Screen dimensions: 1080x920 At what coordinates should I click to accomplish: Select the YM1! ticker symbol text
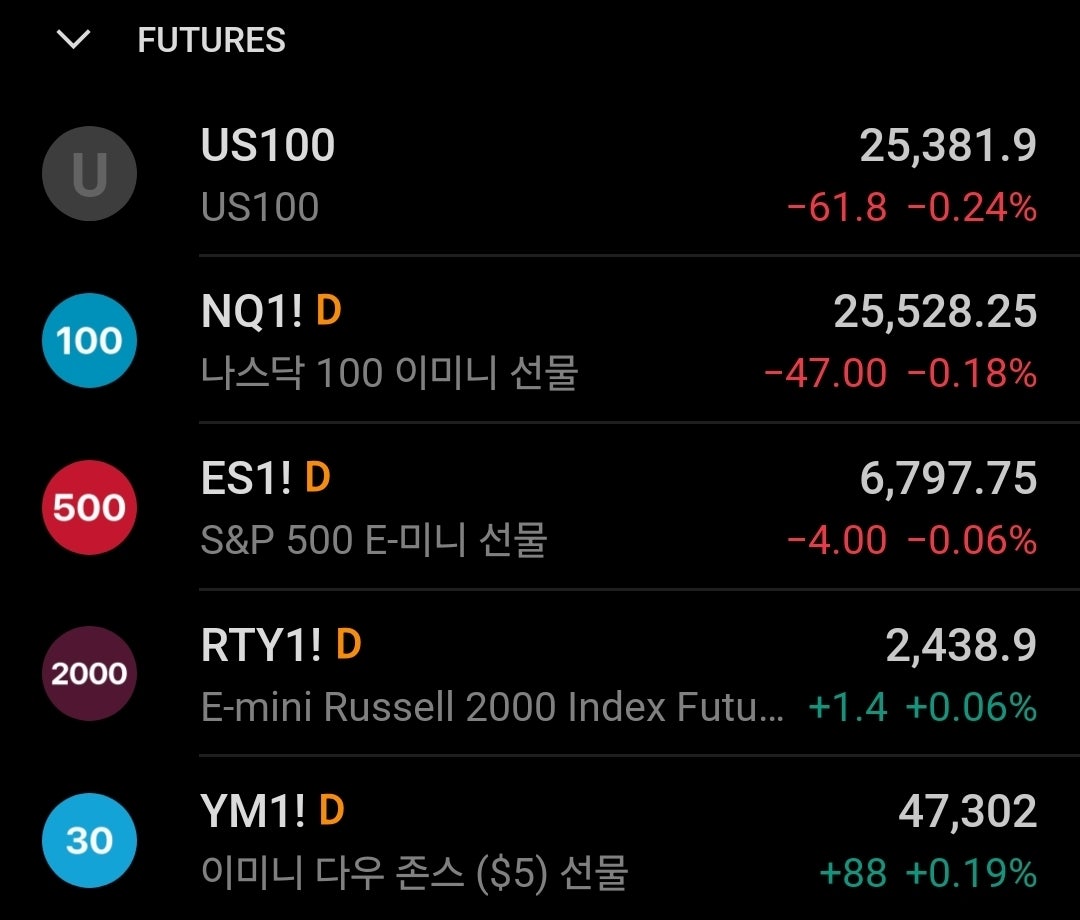[x=253, y=811]
